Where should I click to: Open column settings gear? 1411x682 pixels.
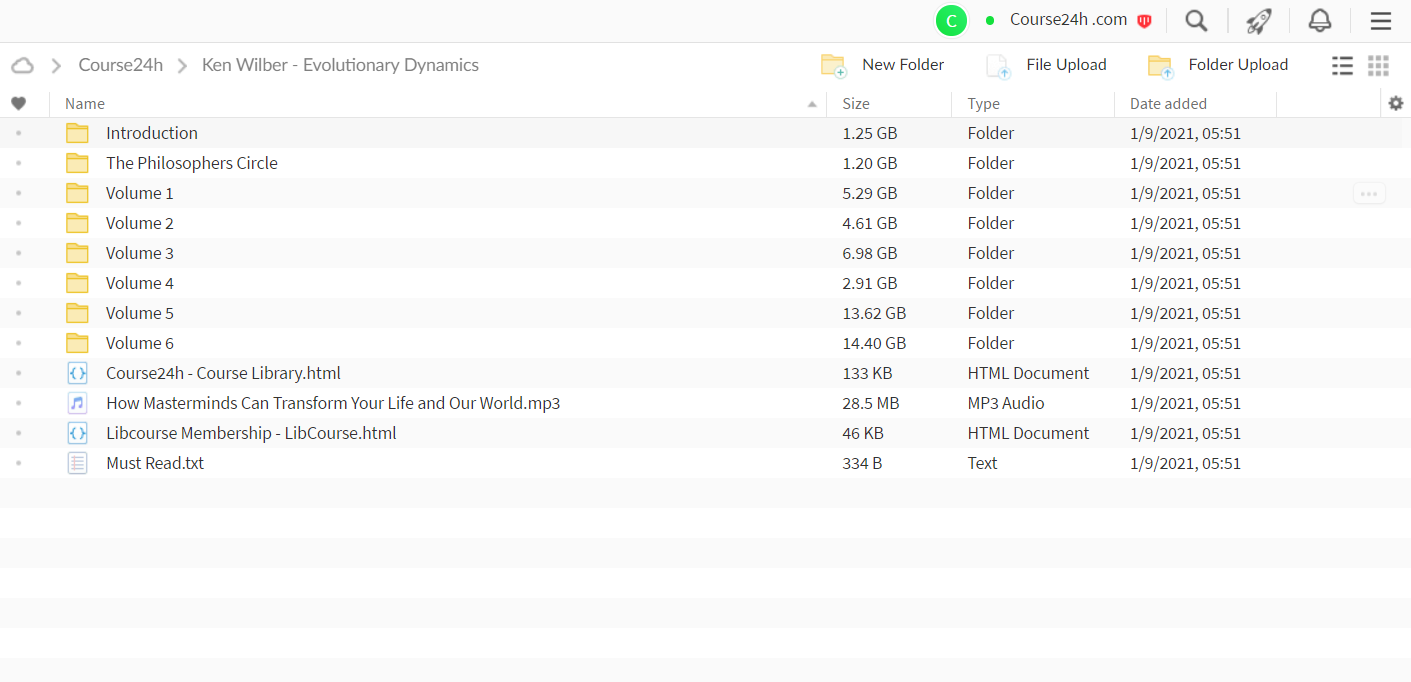point(1396,103)
